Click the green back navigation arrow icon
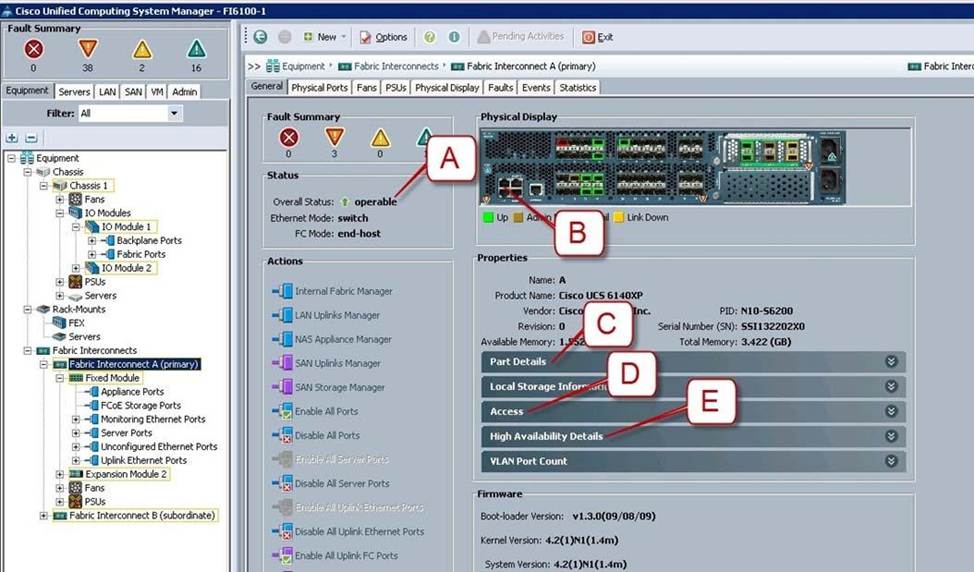This screenshot has width=974, height=572. click(x=260, y=37)
